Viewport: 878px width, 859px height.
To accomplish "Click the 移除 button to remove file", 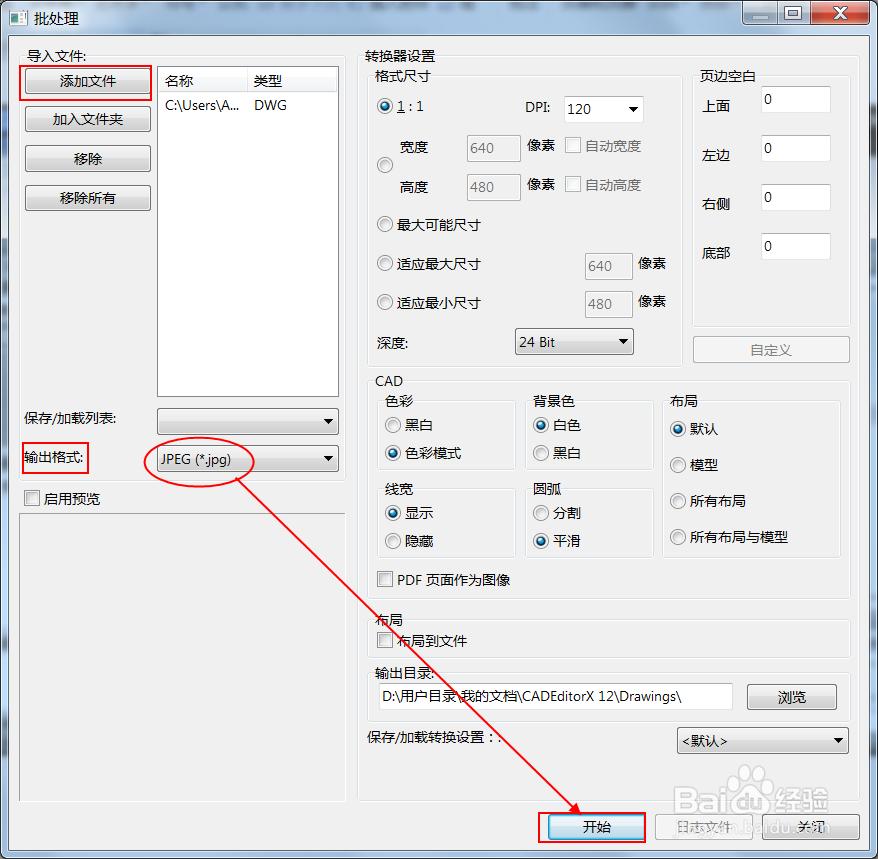I will point(86,158).
